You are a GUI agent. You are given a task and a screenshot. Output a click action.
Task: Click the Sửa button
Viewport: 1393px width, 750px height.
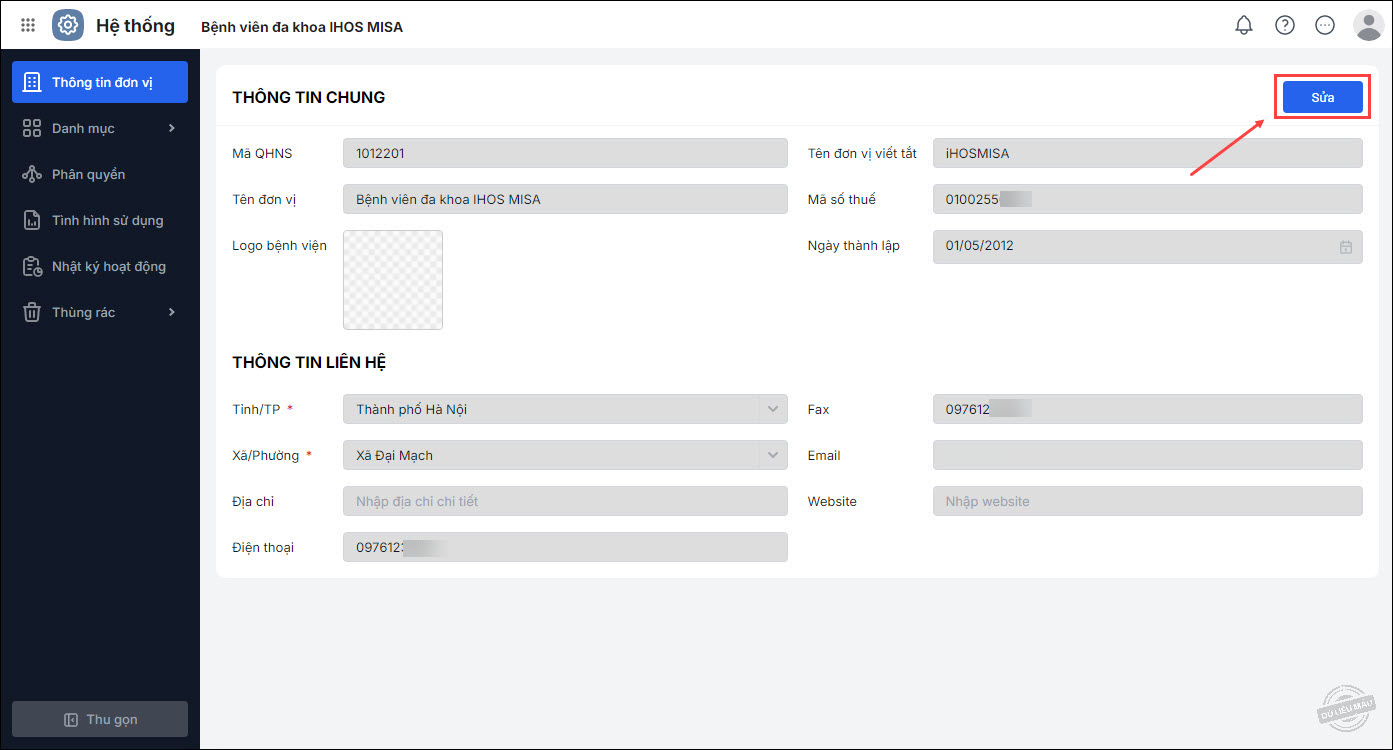tap(1322, 97)
